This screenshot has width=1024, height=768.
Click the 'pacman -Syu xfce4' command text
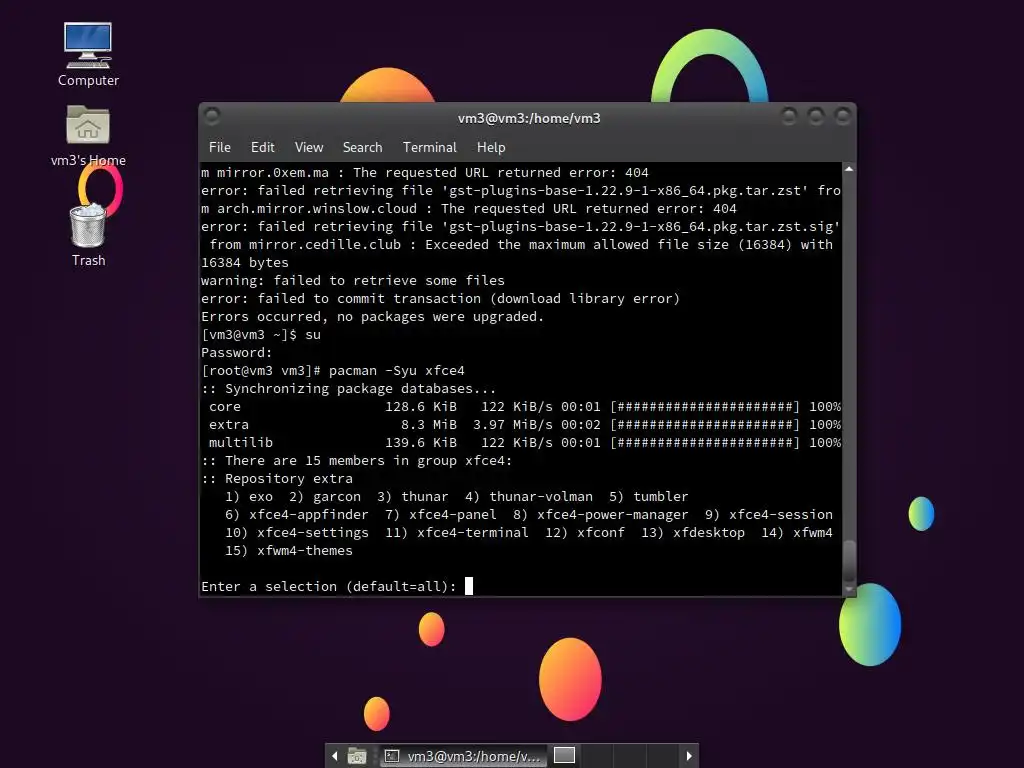pos(396,370)
